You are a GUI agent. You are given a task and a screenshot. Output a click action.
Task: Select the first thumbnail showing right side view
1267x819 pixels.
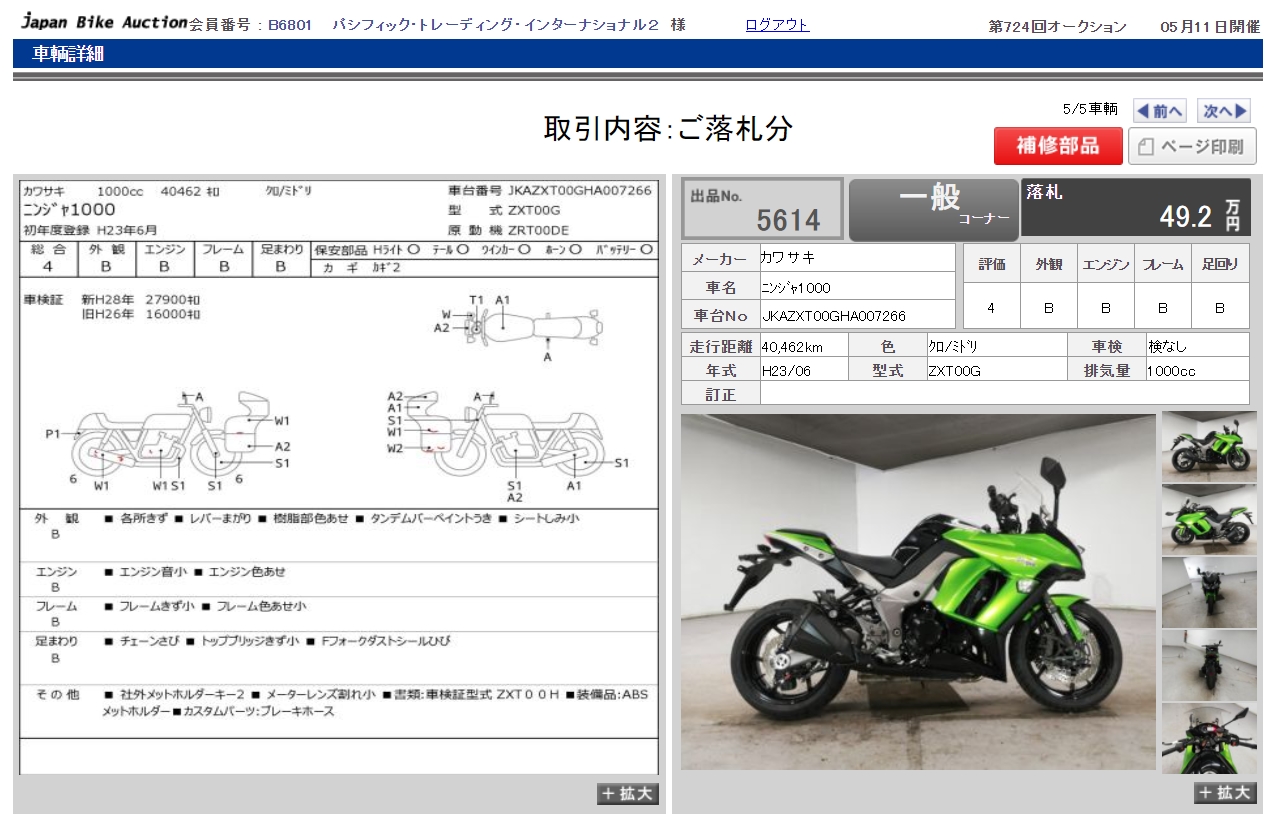click(x=1209, y=447)
